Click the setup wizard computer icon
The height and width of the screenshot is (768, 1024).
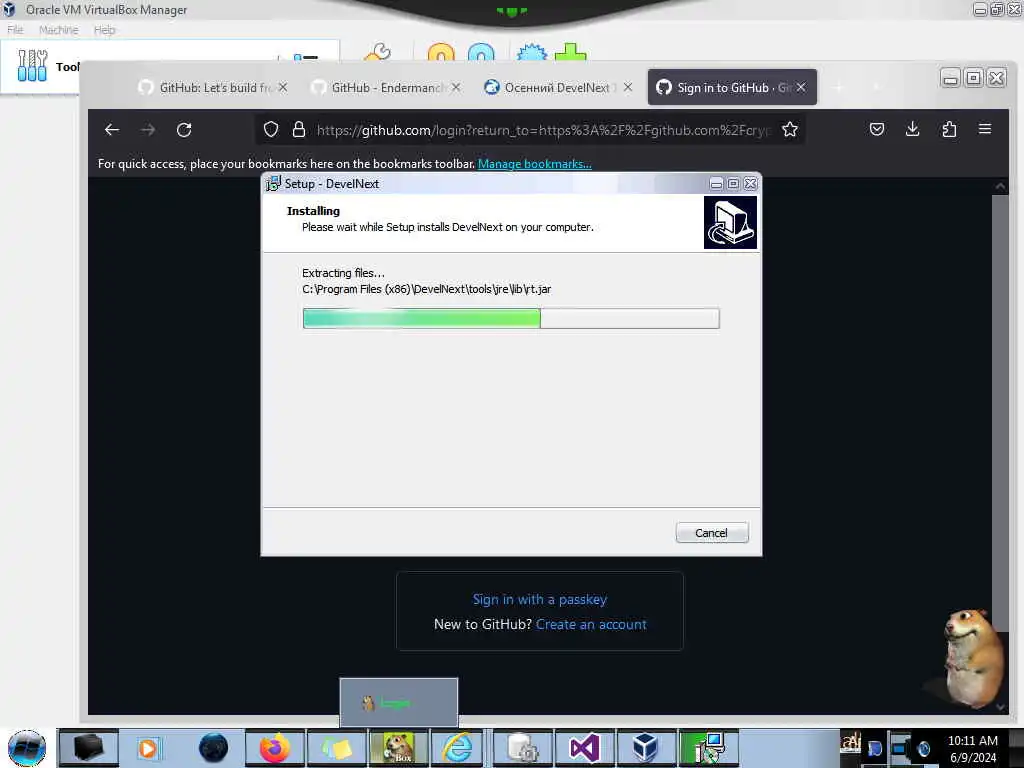click(x=730, y=223)
